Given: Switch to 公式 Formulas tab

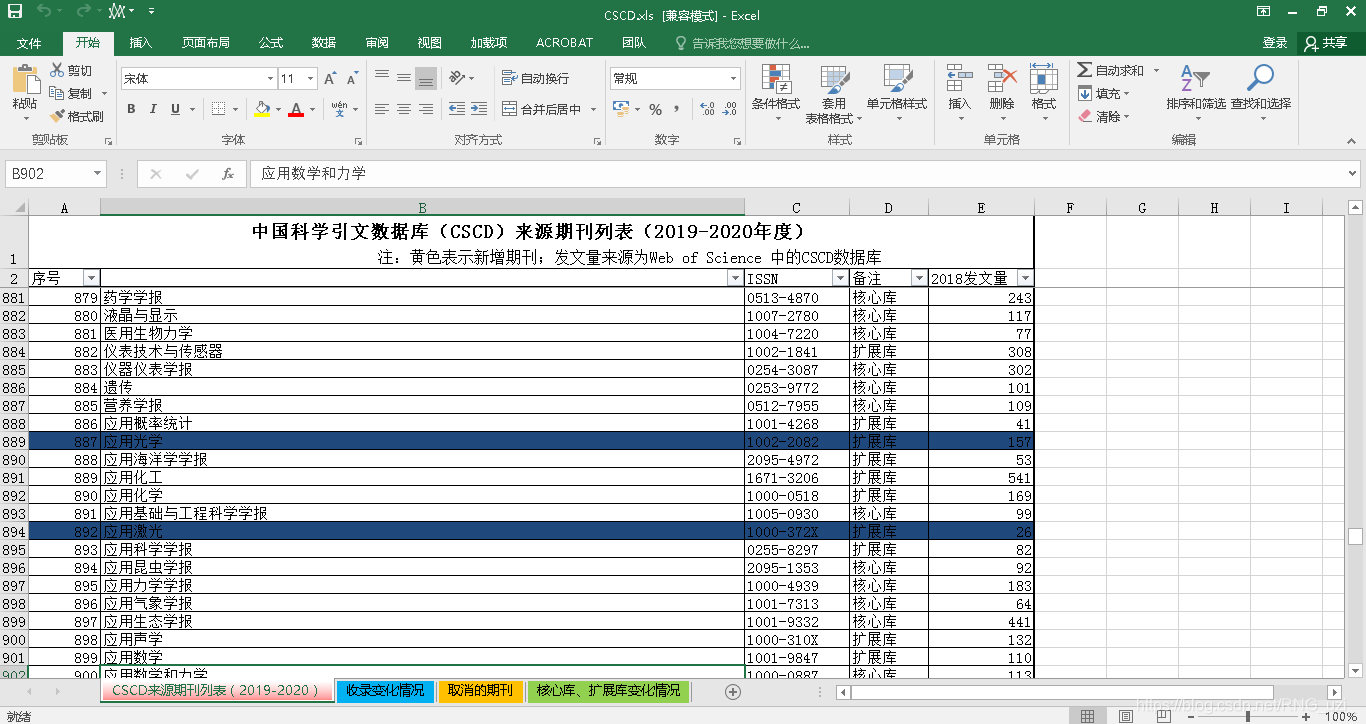Looking at the screenshot, I should coord(271,43).
